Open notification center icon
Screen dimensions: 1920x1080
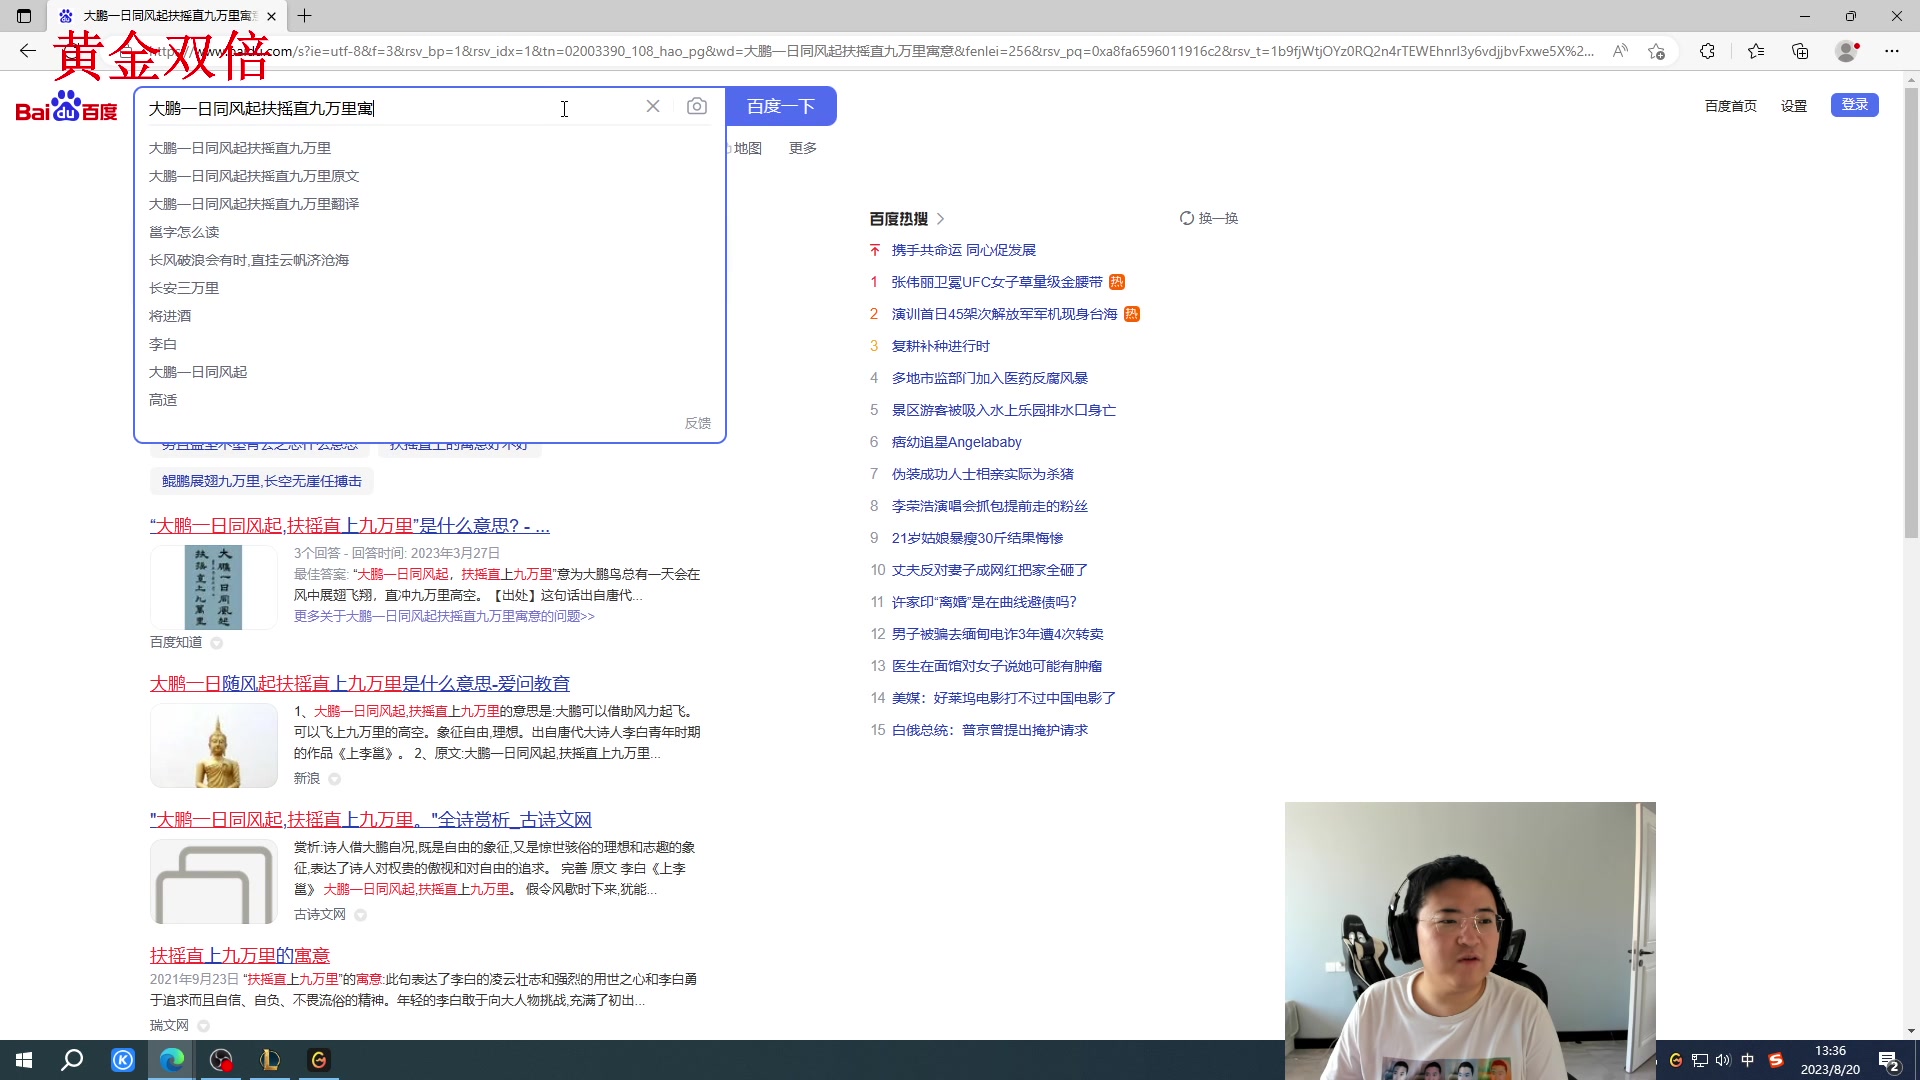tap(1889, 1061)
